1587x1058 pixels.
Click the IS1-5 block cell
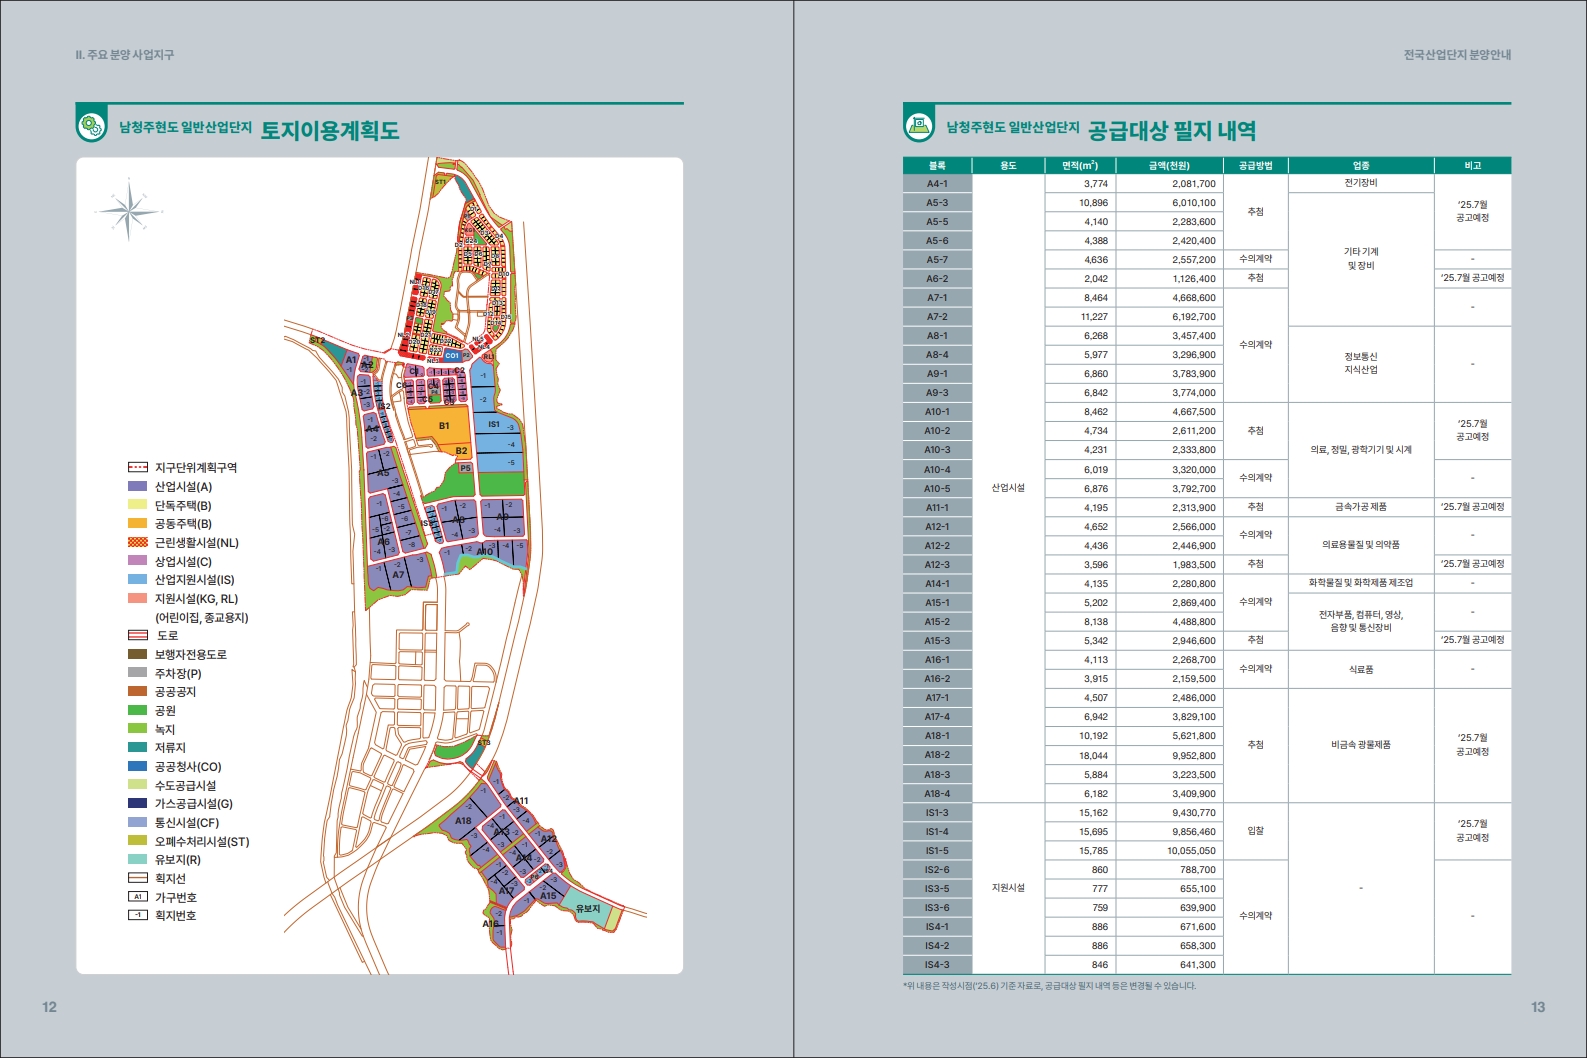pos(937,851)
